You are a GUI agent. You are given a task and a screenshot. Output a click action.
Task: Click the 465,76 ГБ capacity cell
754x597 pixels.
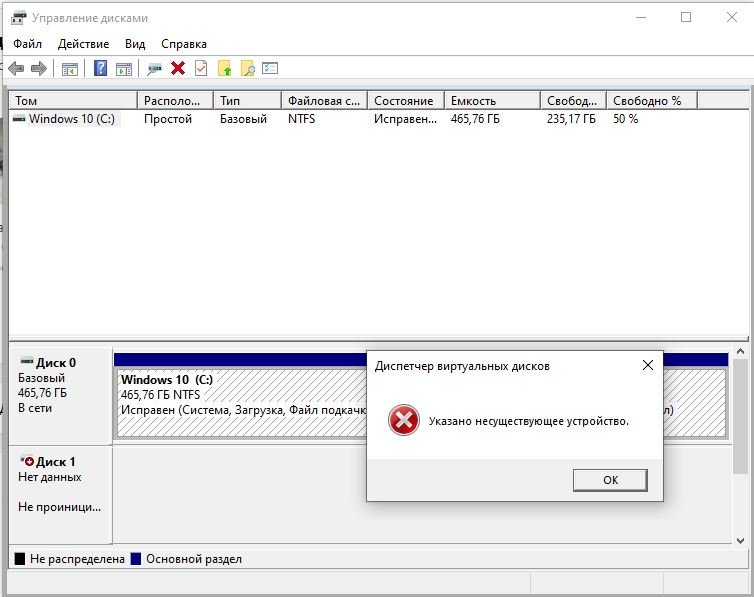click(475, 119)
